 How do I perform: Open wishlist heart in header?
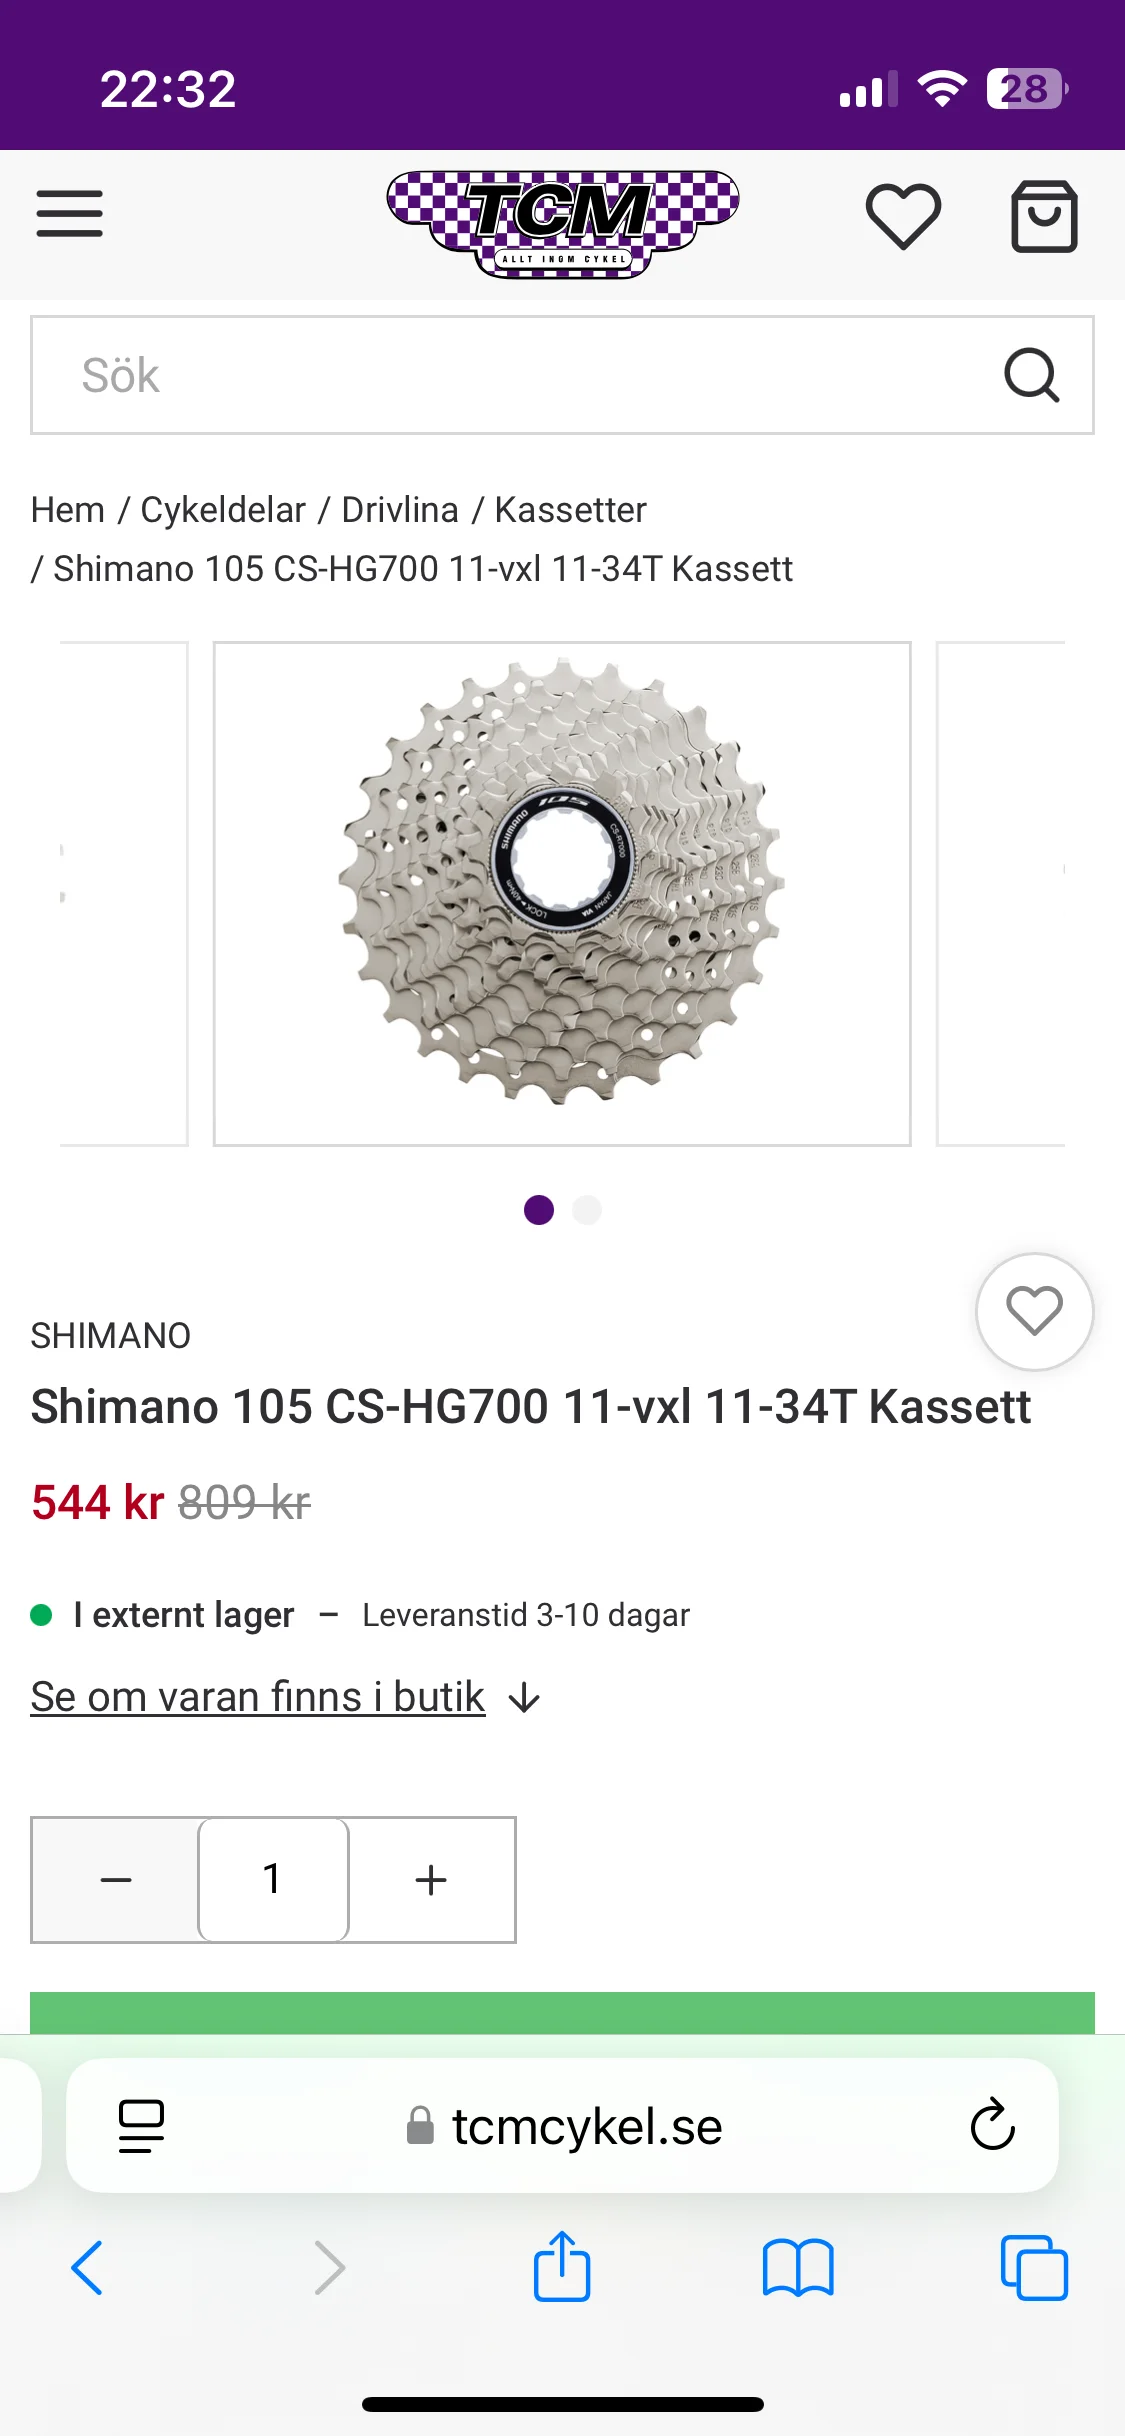click(x=903, y=216)
